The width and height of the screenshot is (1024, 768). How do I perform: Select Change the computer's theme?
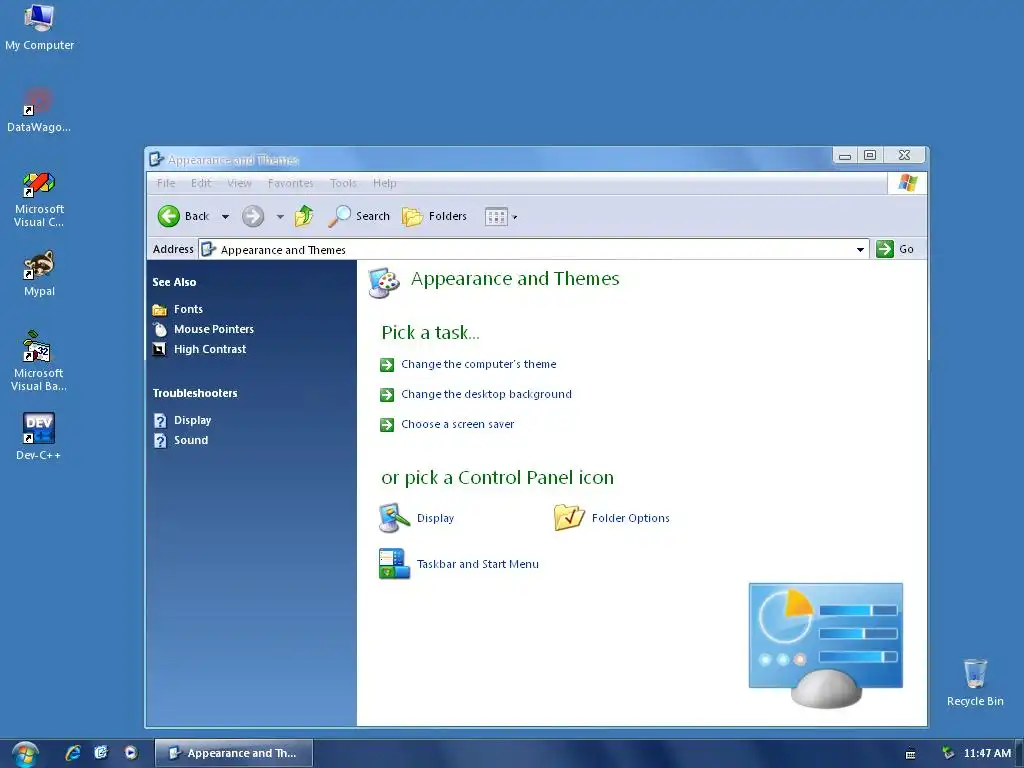pos(479,364)
